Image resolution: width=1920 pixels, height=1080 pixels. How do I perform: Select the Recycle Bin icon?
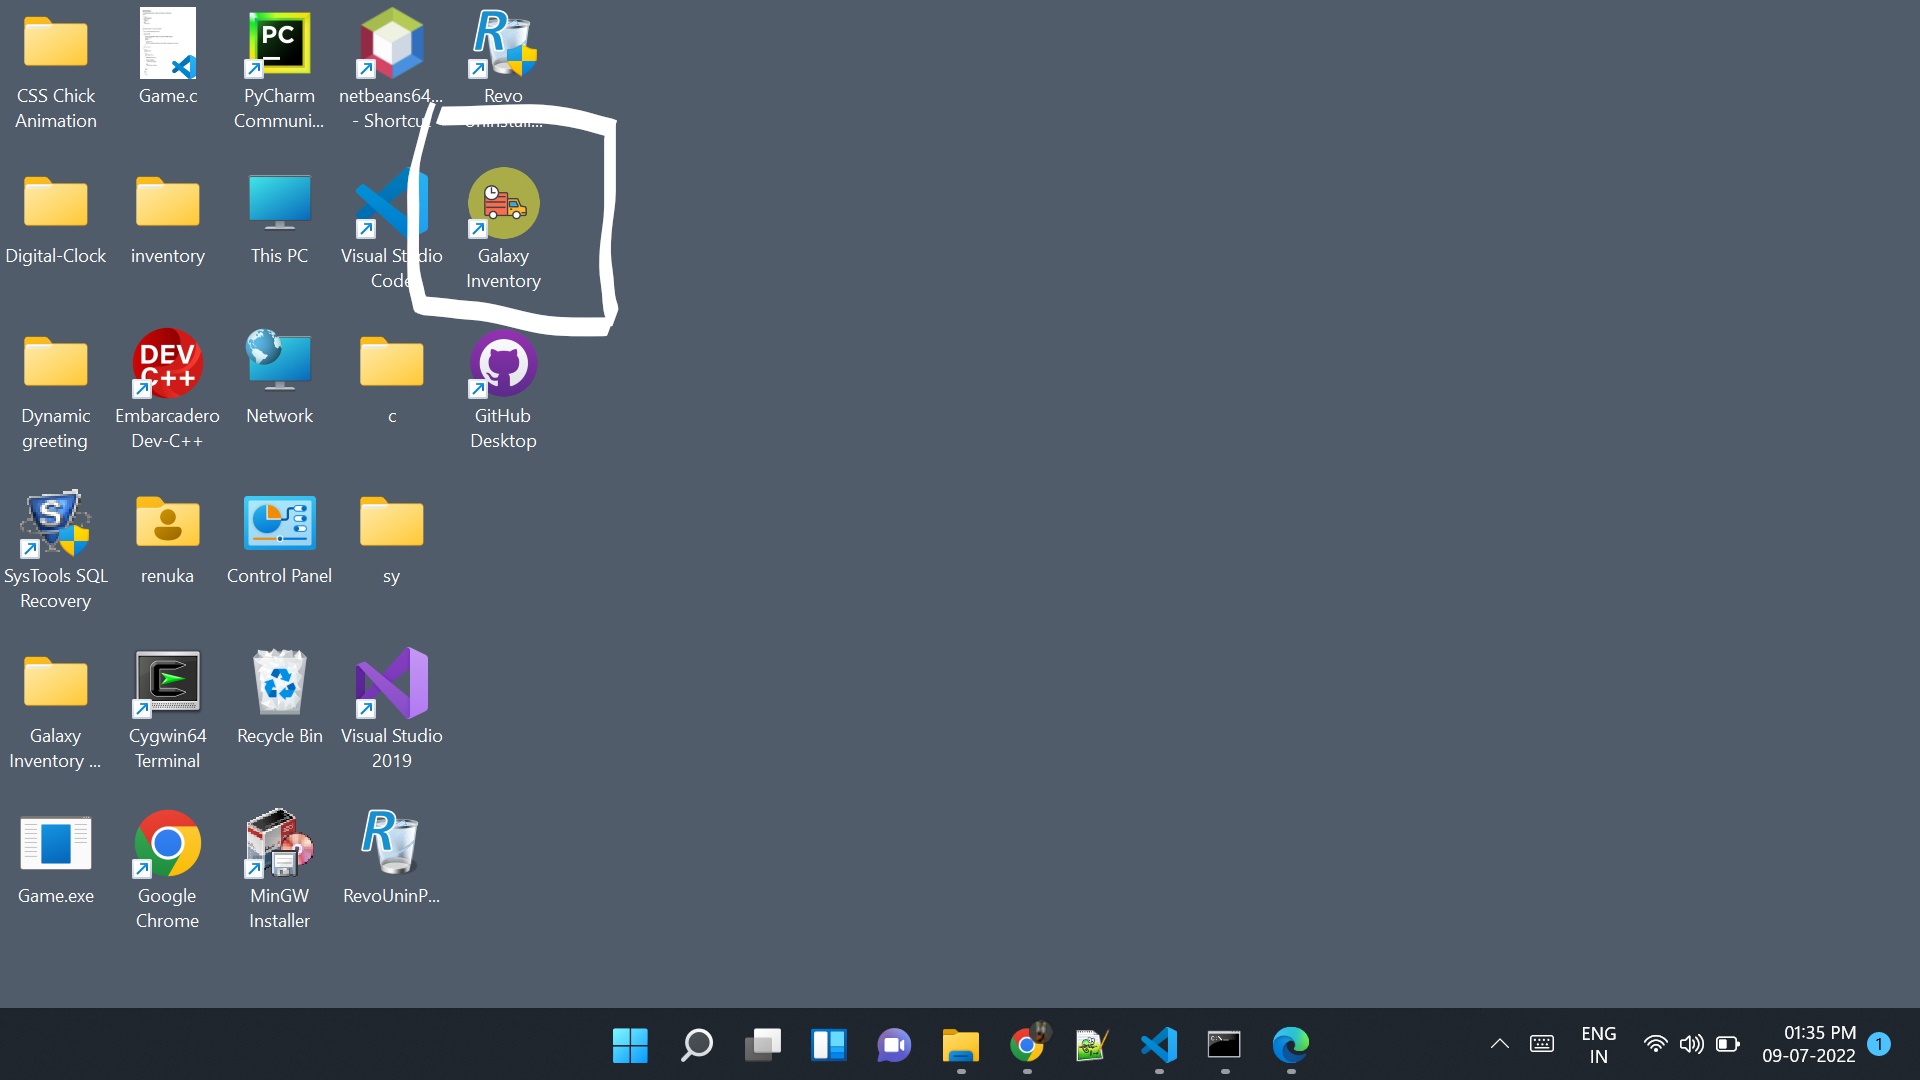pos(279,698)
